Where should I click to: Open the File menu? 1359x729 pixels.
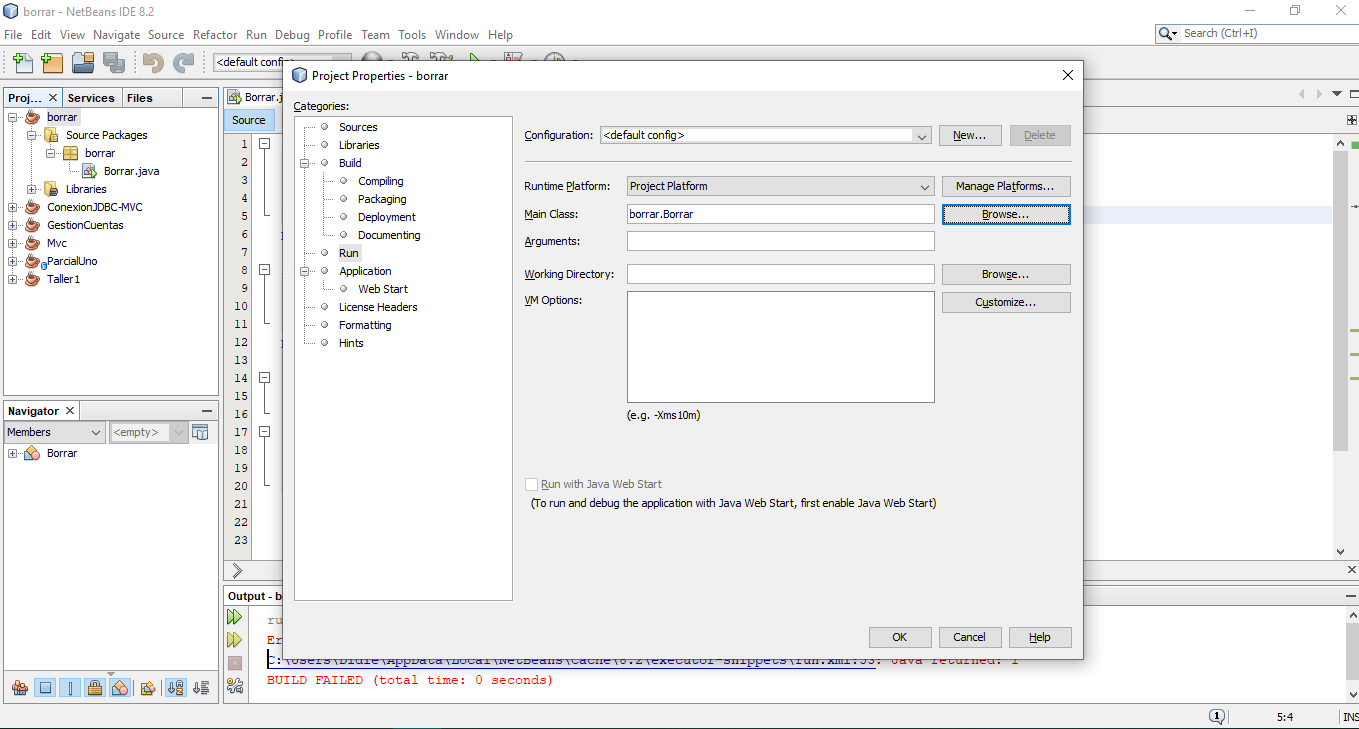[13, 34]
